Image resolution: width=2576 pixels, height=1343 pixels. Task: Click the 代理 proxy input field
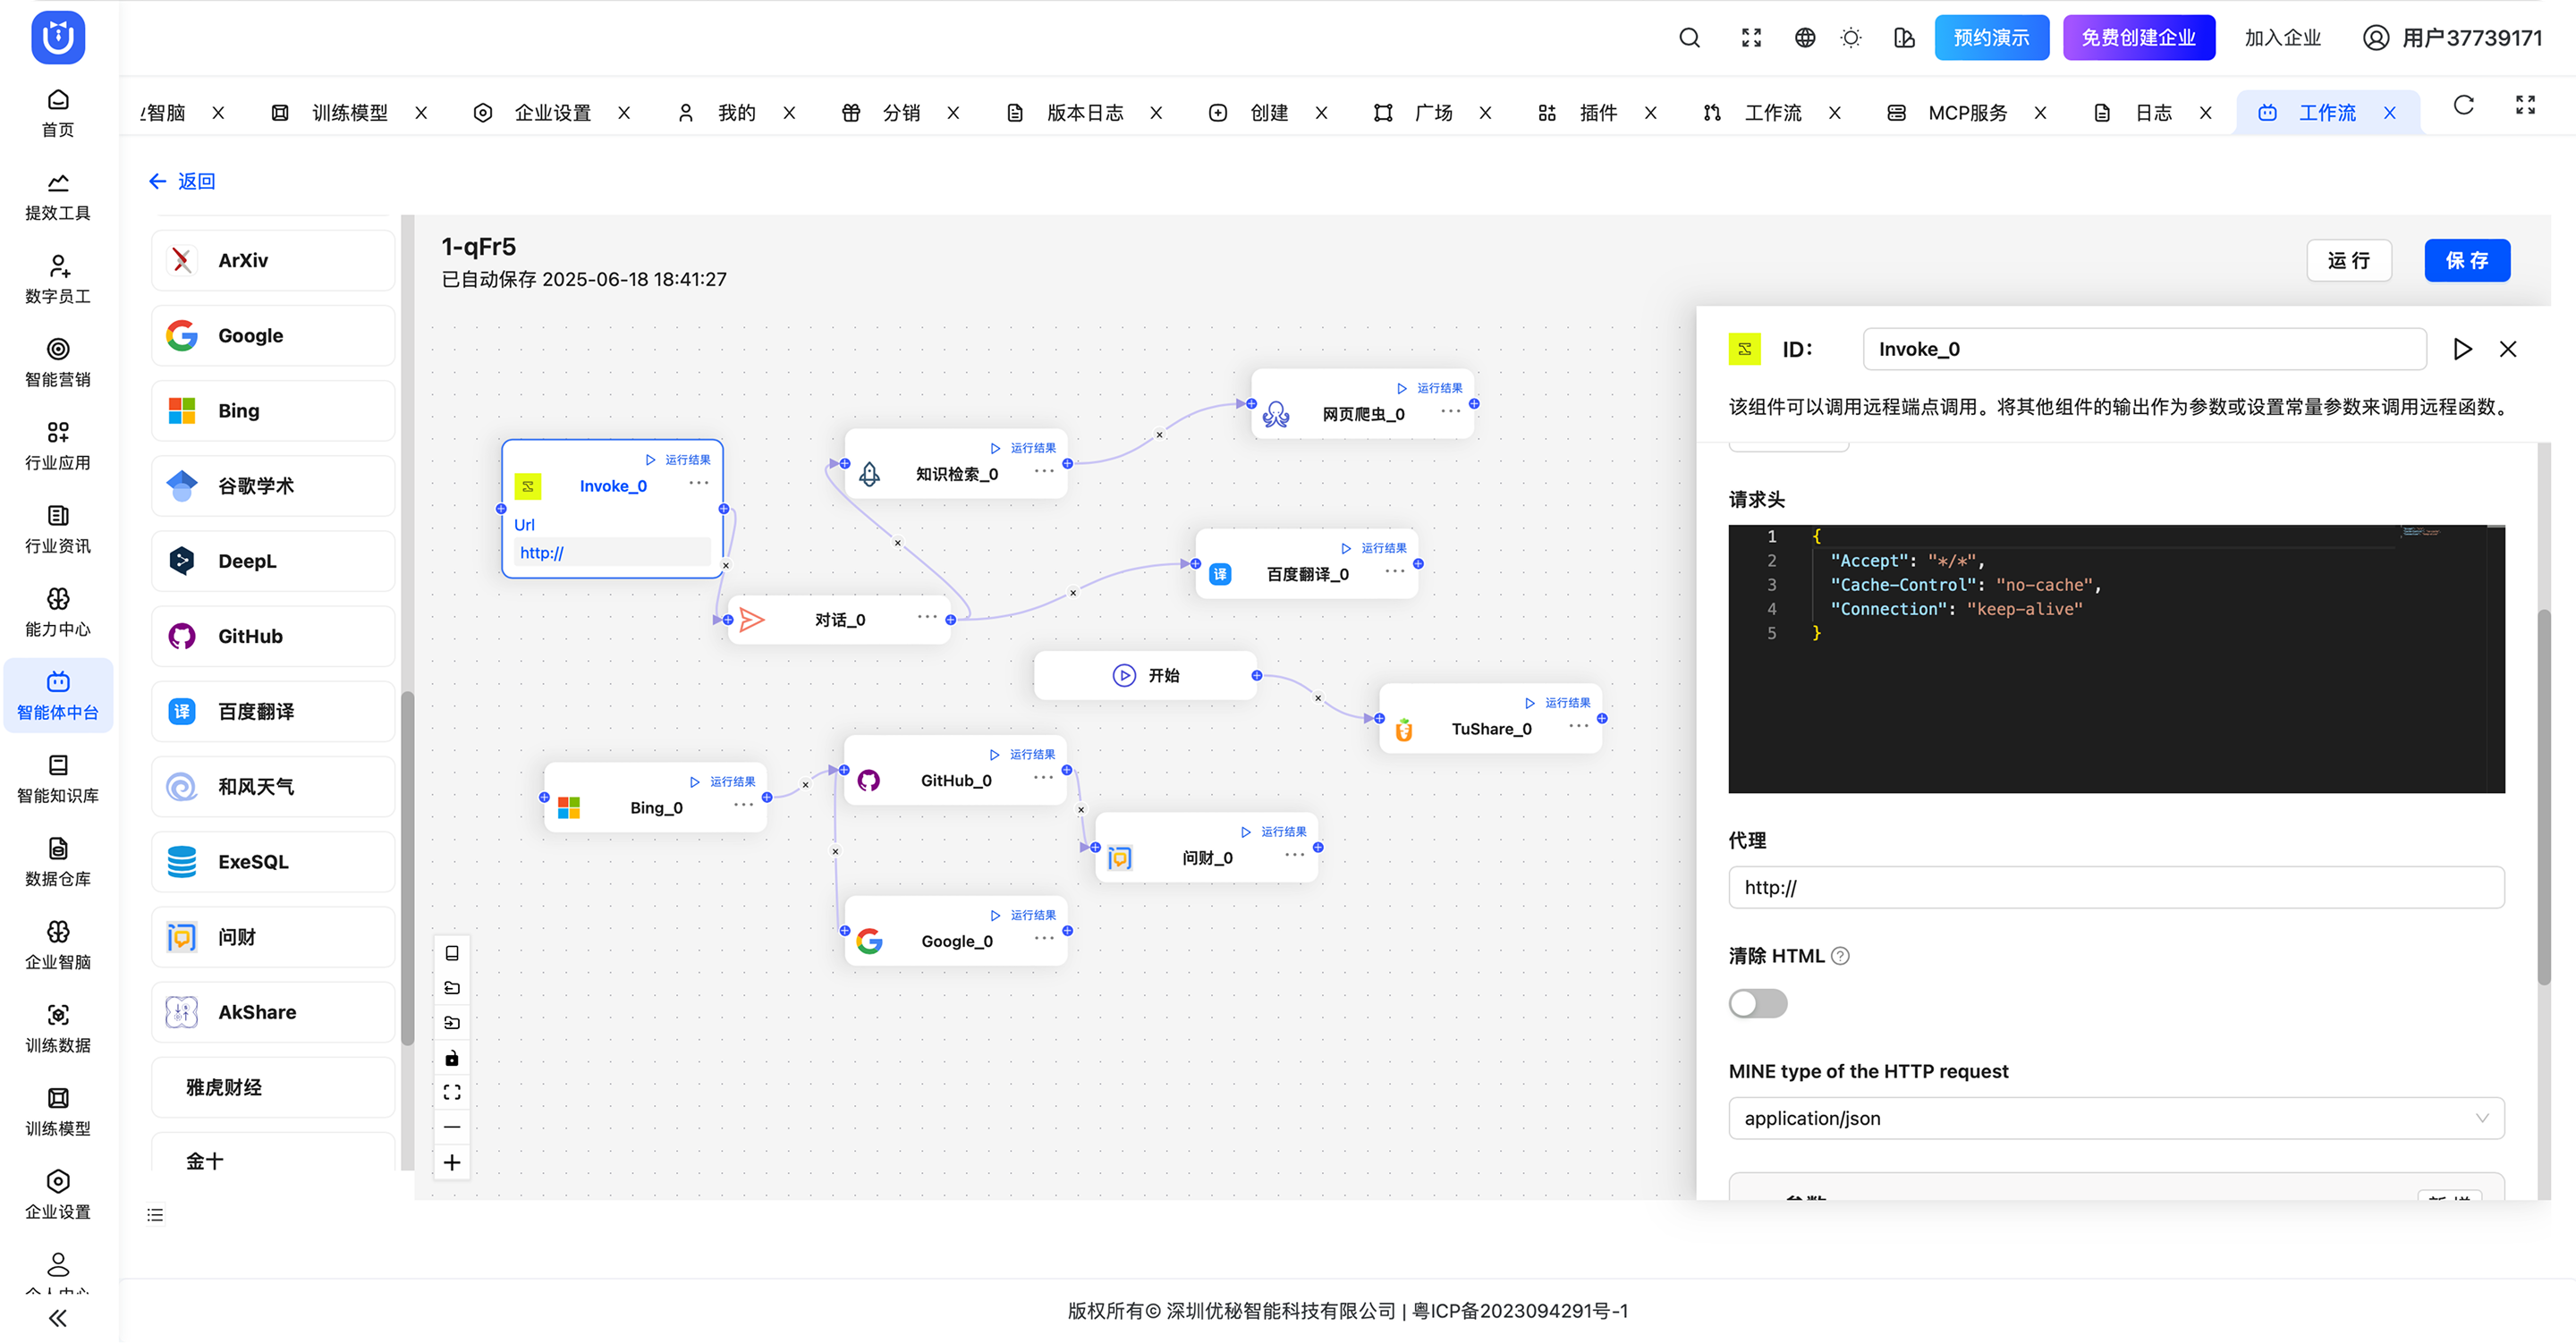pos(2115,887)
